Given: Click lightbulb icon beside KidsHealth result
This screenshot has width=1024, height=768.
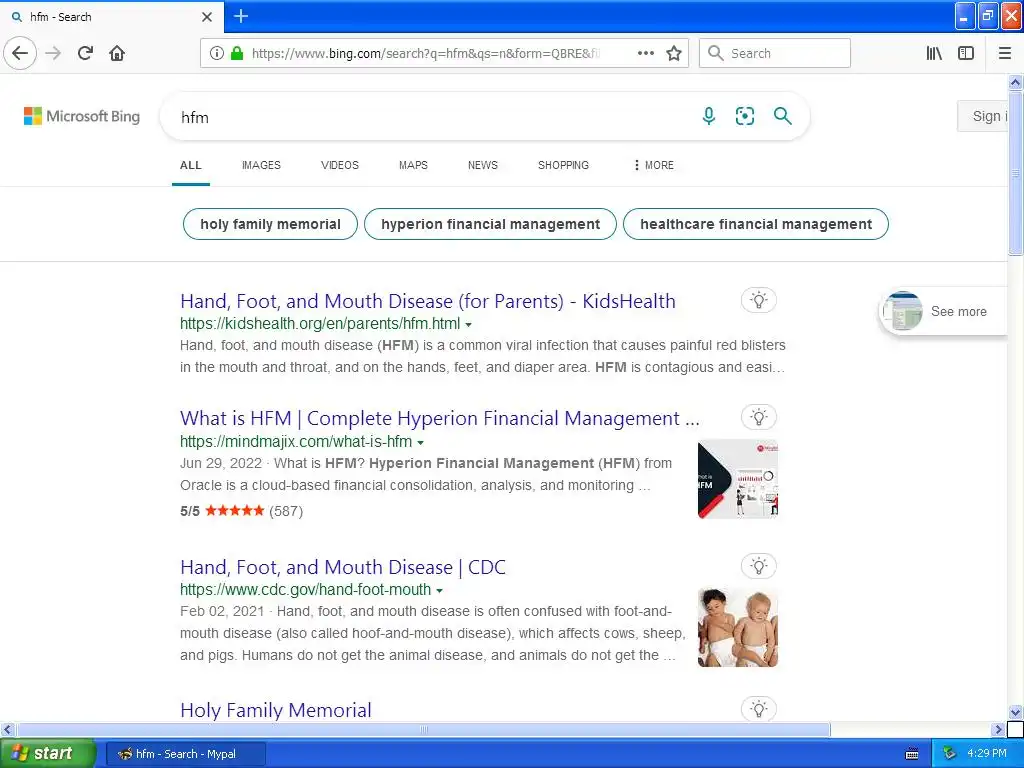Looking at the screenshot, I should (759, 300).
